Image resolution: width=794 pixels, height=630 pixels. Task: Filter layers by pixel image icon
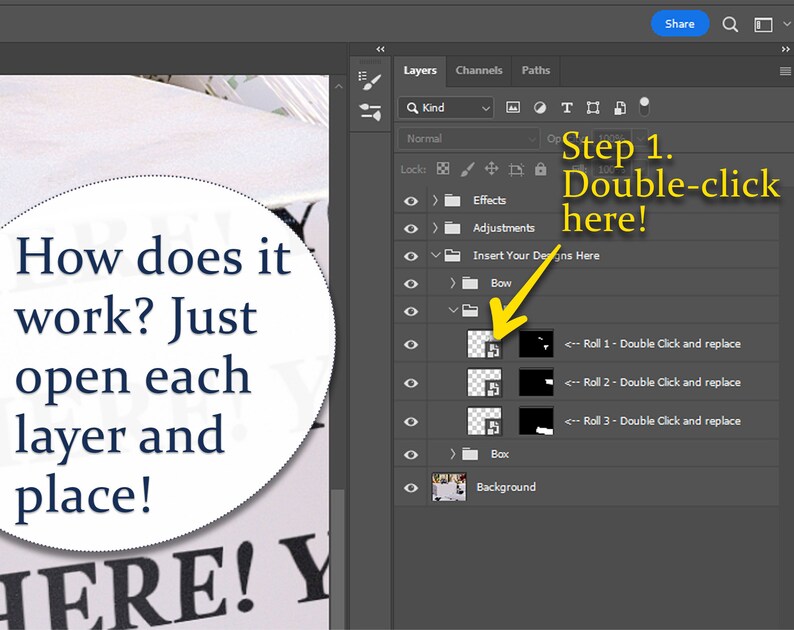(x=513, y=107)
